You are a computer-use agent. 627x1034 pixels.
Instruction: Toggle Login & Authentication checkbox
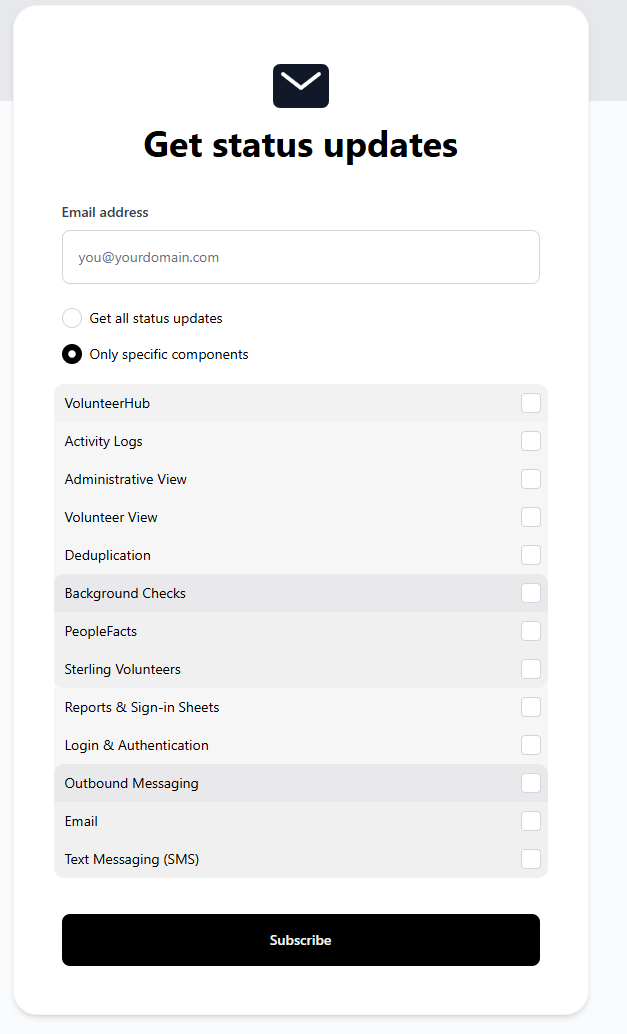coord(530,745)
